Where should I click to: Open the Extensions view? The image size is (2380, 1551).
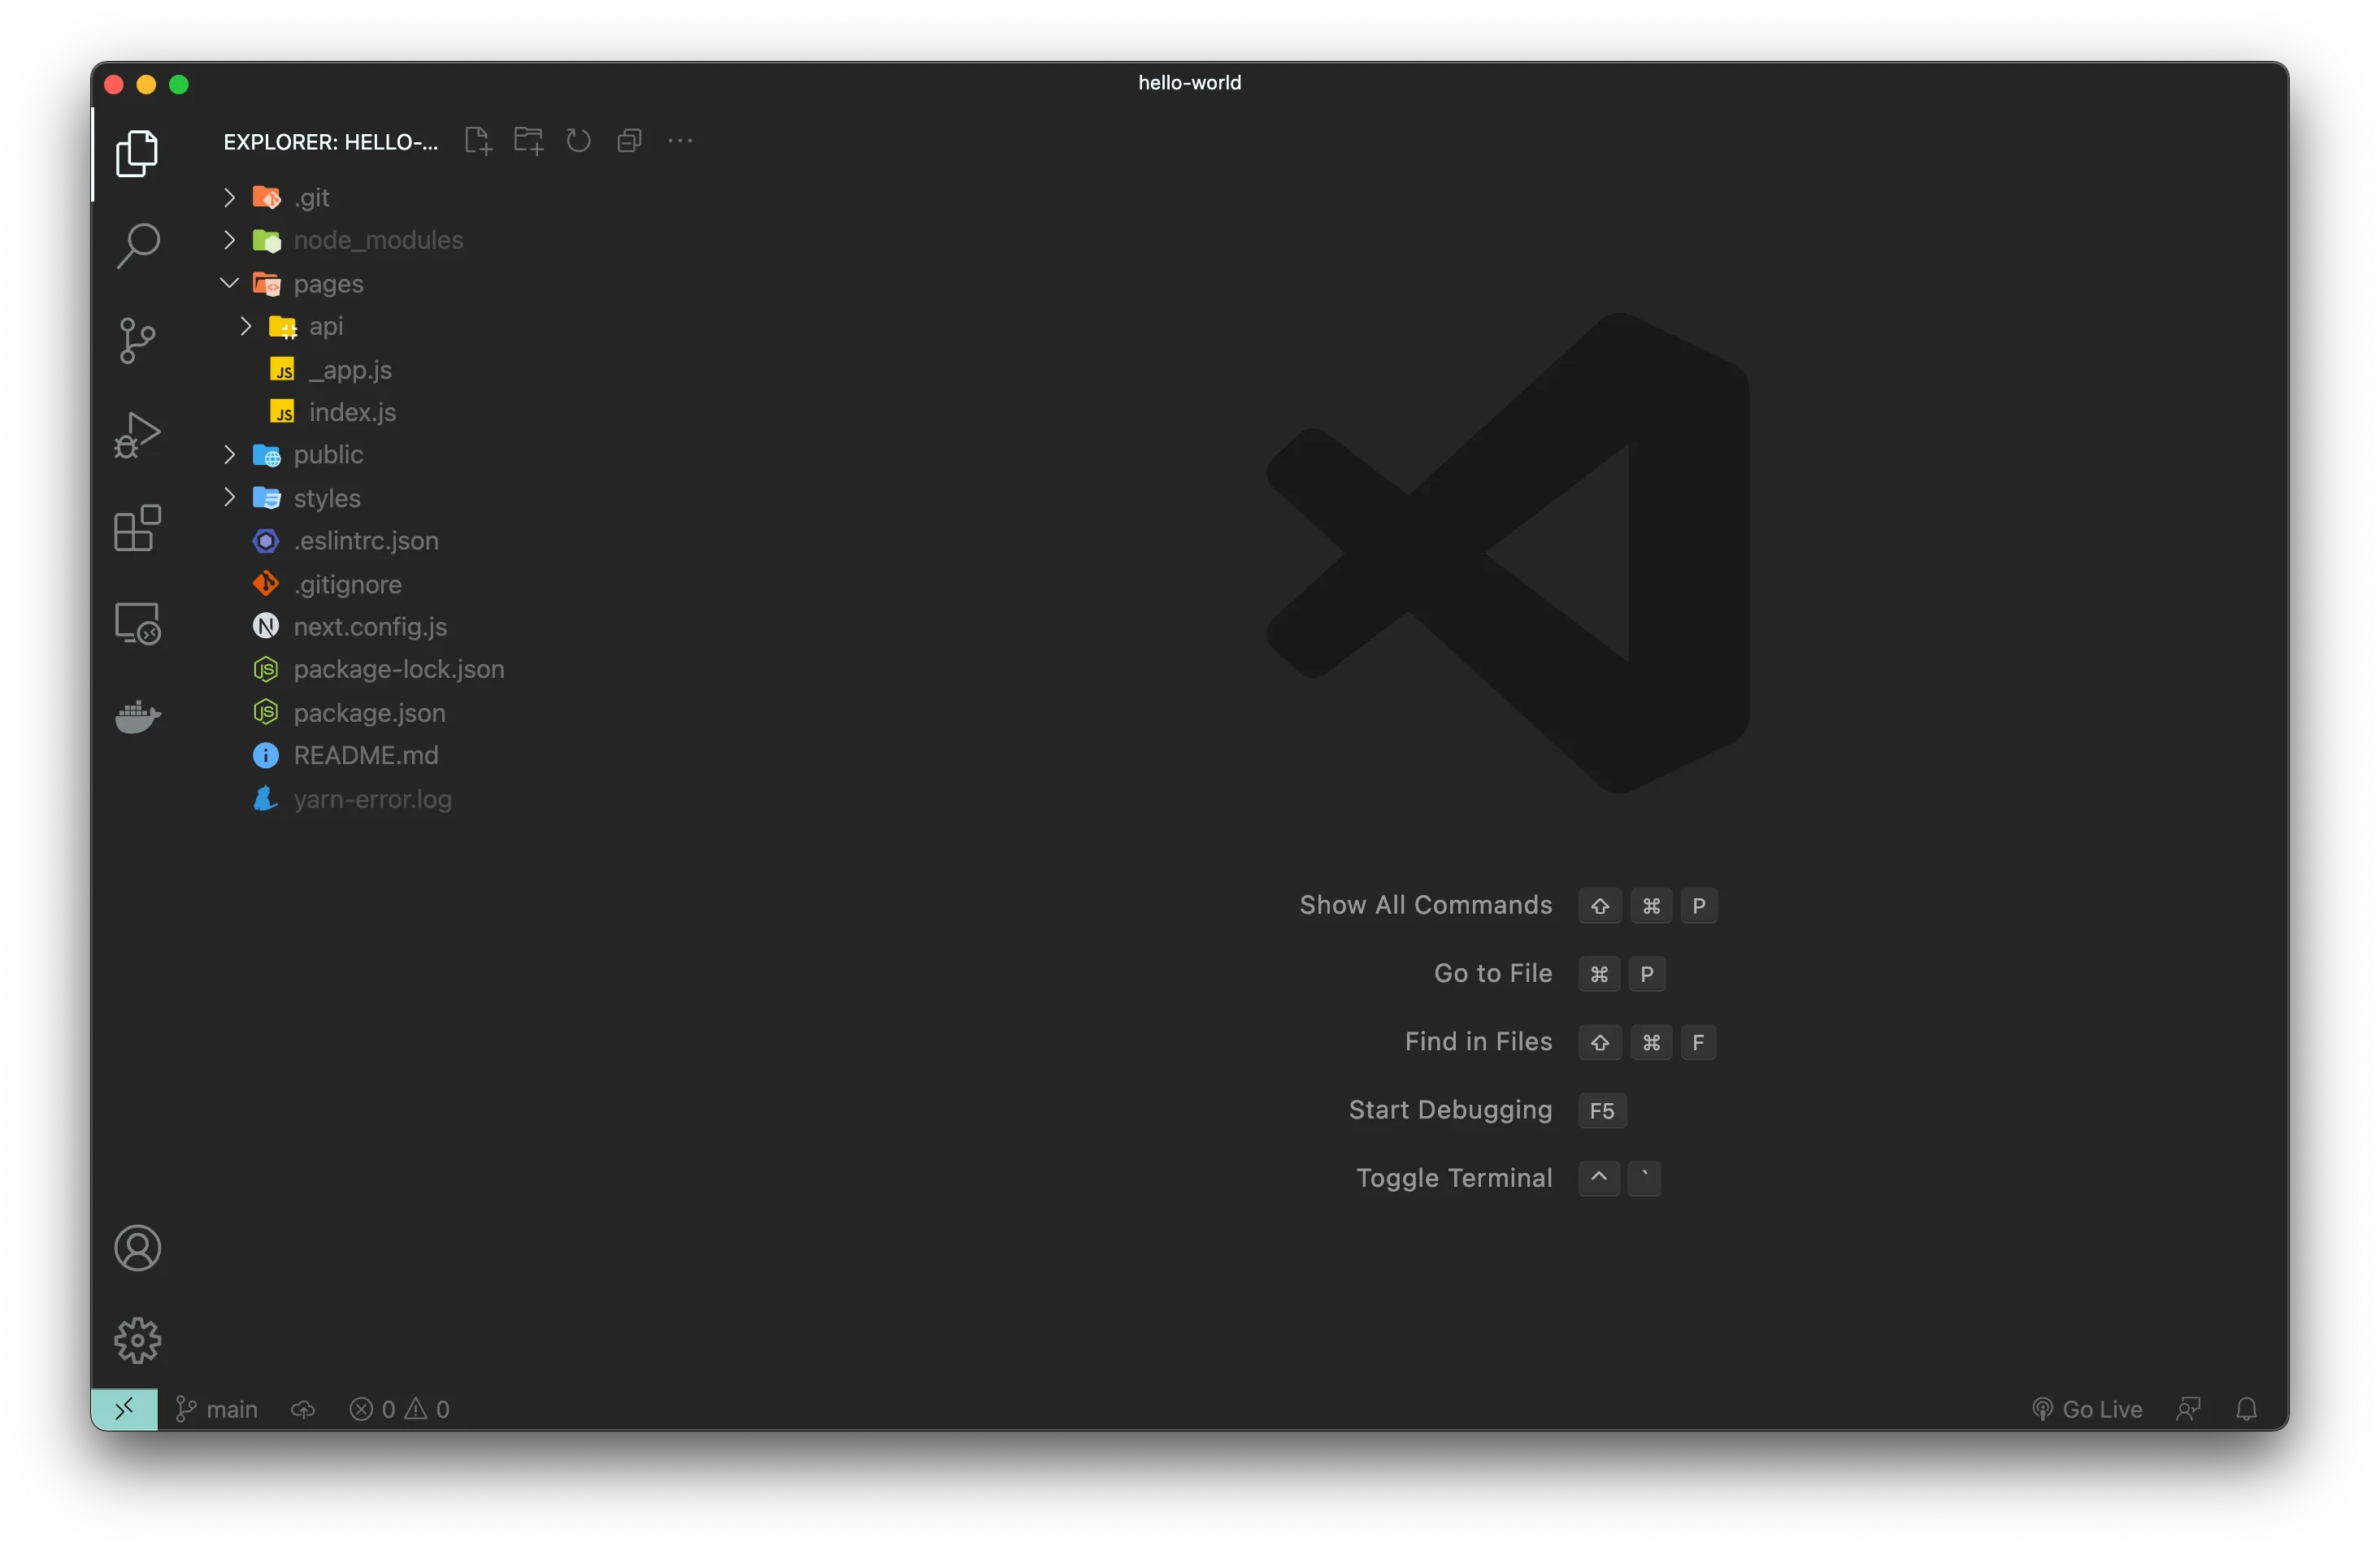(137, 528)
